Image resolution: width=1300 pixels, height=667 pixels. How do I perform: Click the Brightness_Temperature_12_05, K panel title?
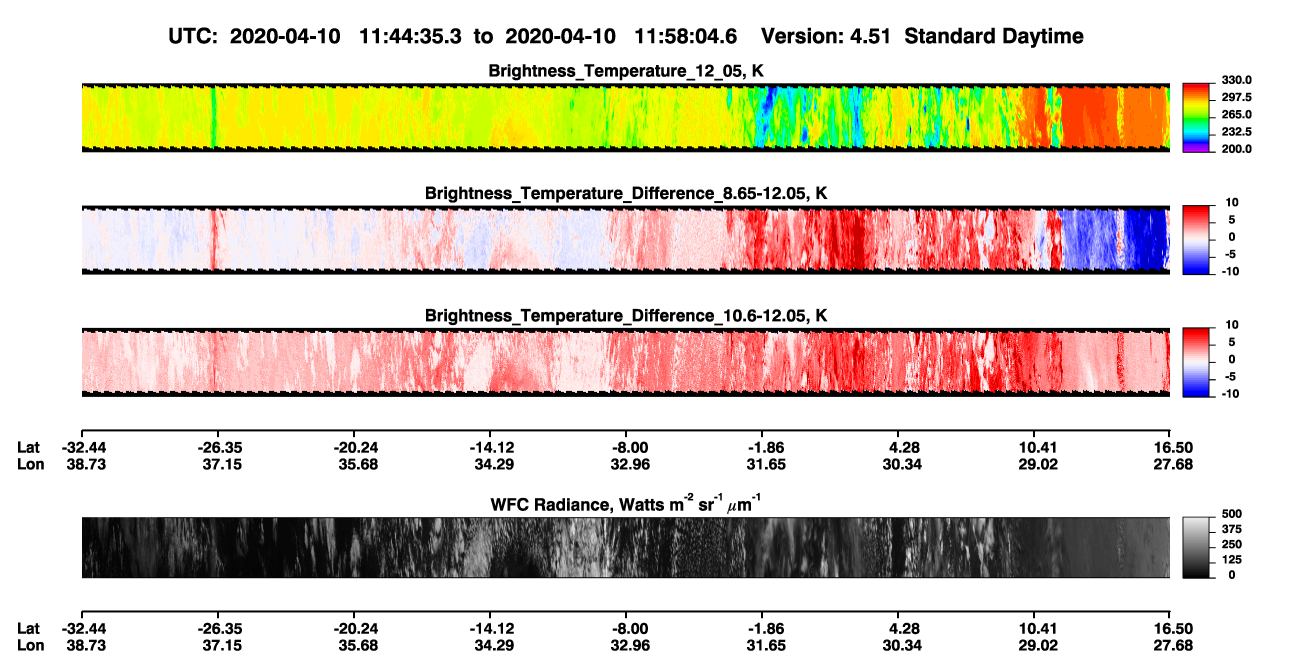(625, 71)
